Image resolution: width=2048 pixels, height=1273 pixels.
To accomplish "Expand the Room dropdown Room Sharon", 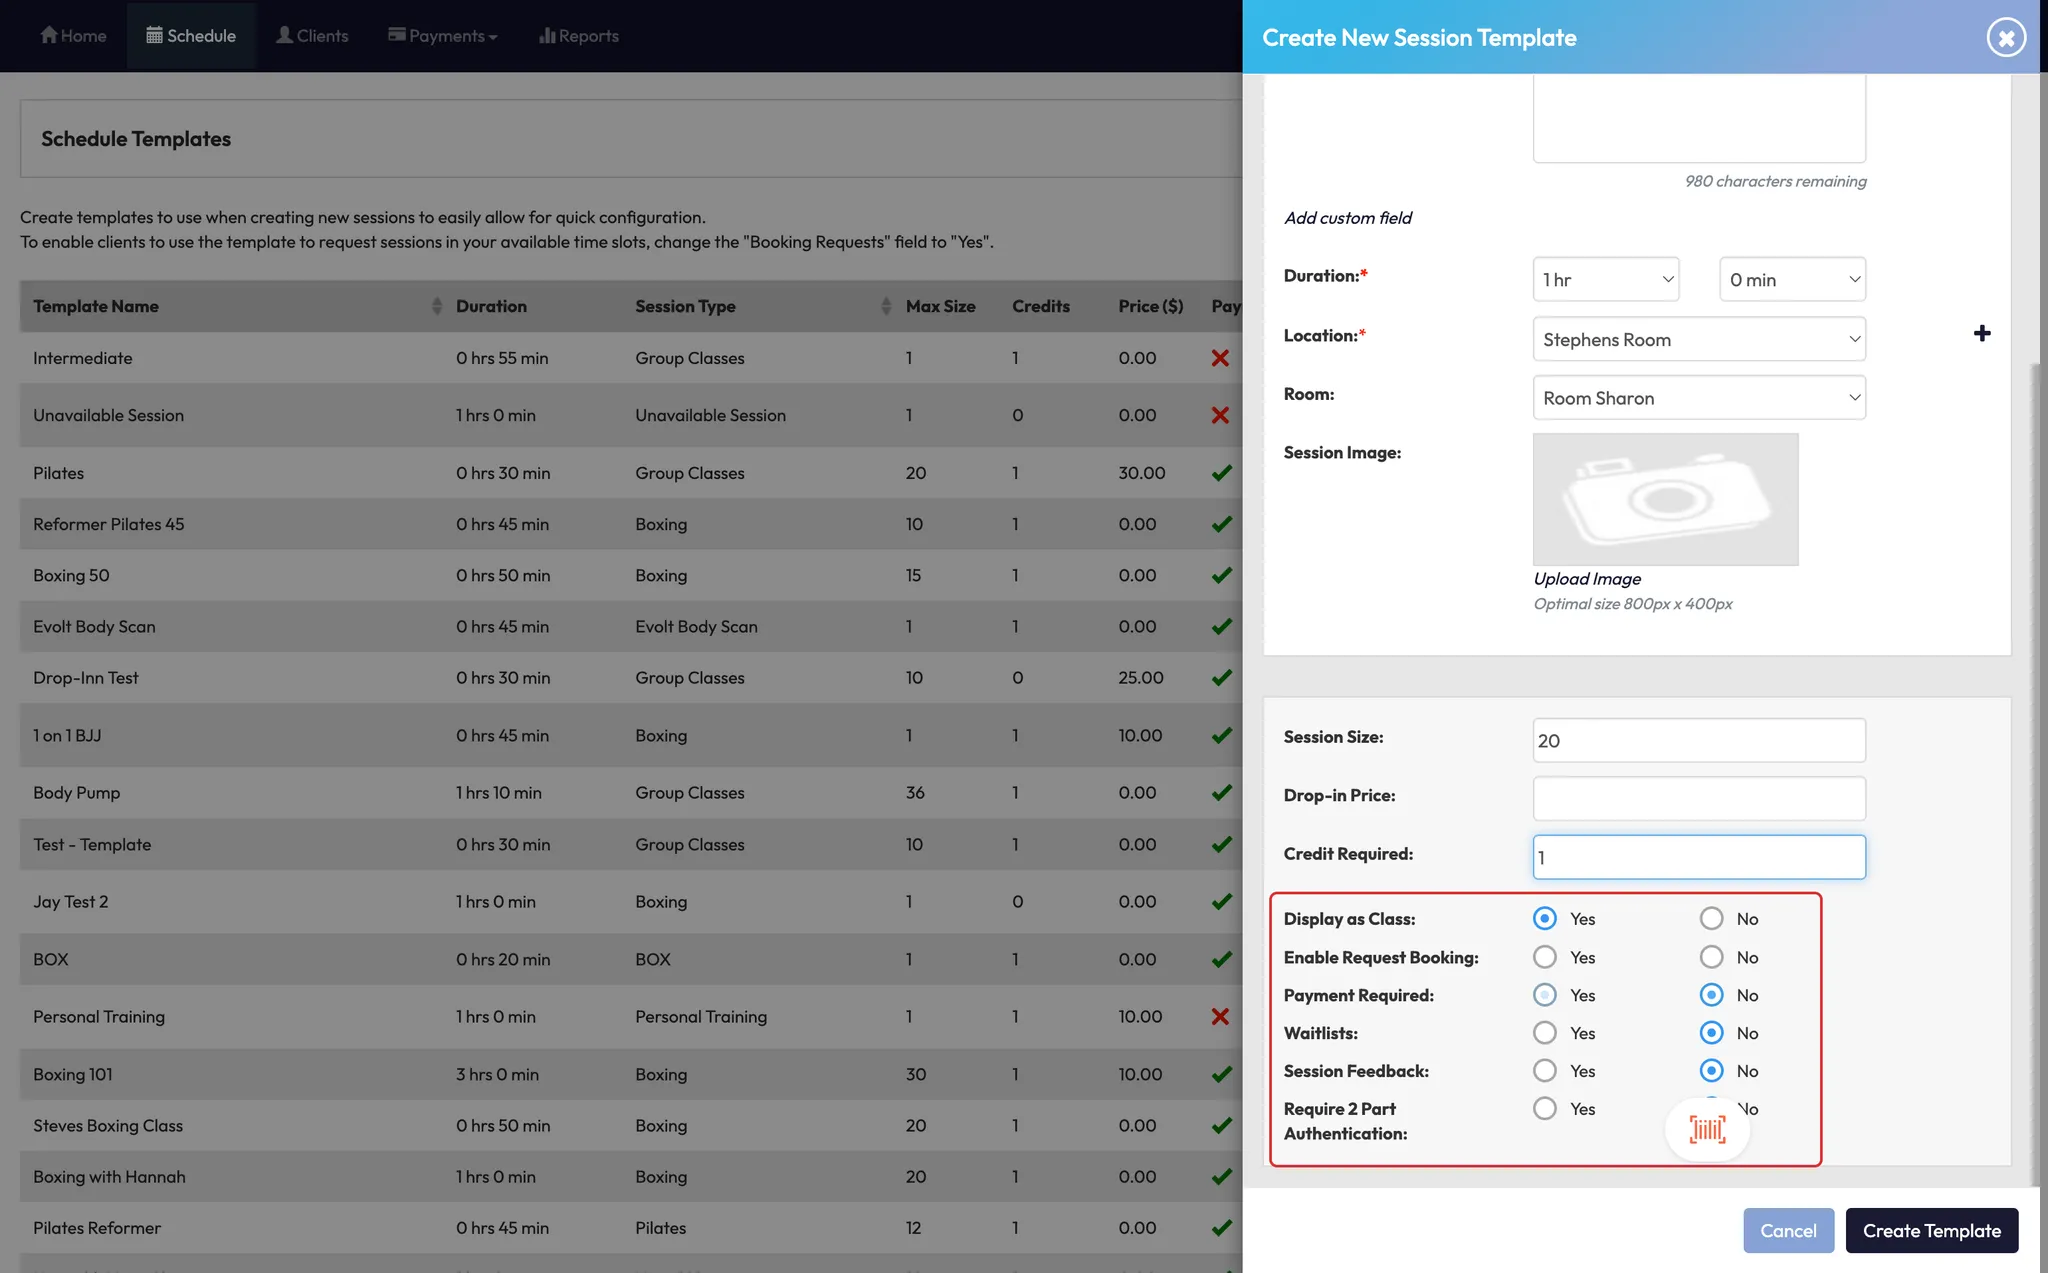I will click(x=1698, y=398).
